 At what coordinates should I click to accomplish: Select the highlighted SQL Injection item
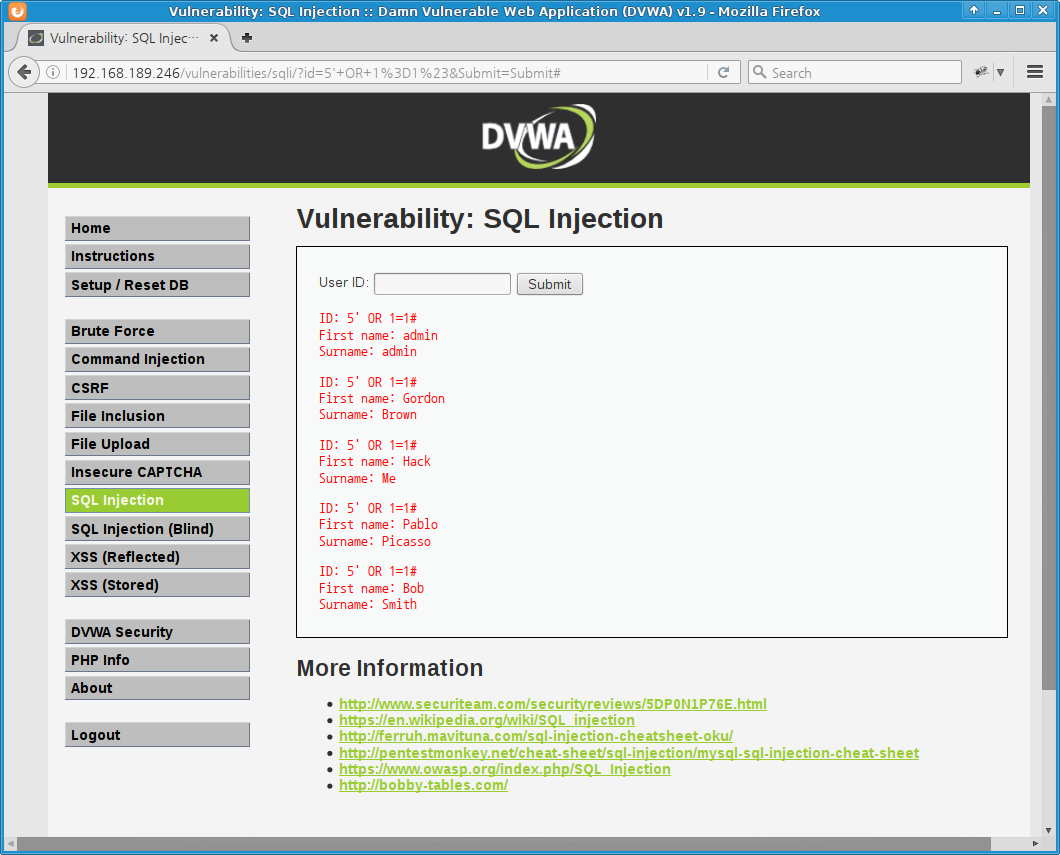pyautogui.click(x=158, y=500)
